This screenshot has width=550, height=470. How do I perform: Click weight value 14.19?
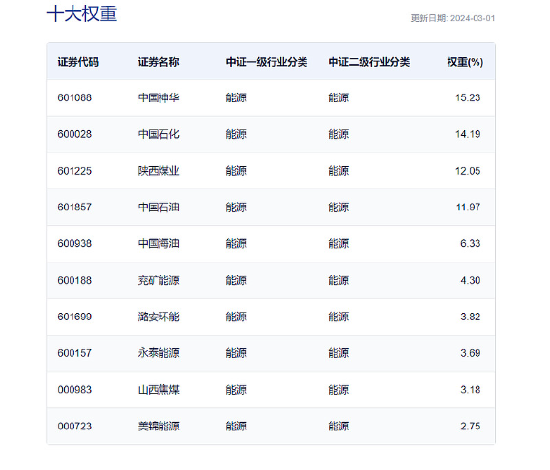(468, 134)
